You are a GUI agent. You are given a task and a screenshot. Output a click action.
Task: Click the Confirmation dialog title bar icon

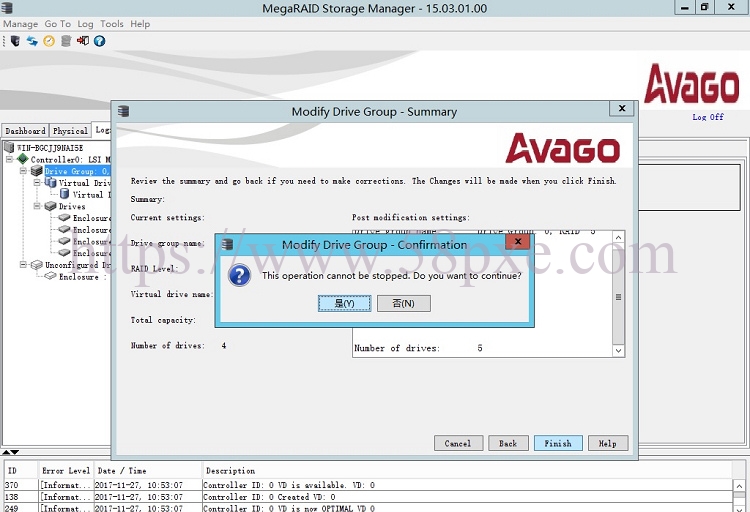[x=228, y=245]
